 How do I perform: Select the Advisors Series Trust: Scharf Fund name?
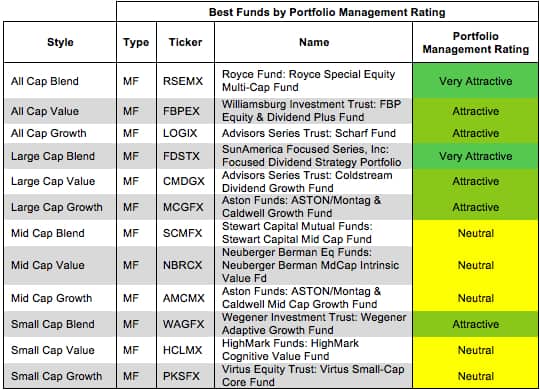(309, 133)
